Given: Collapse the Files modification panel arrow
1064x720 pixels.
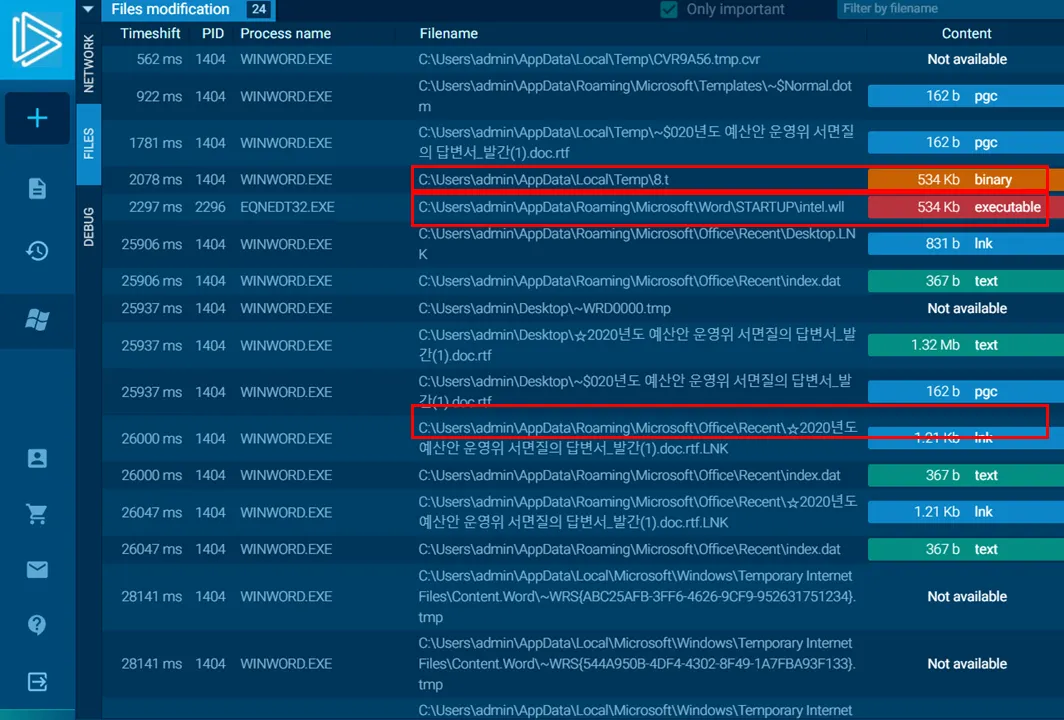Looking at the screenshot, I should (88, 10).
